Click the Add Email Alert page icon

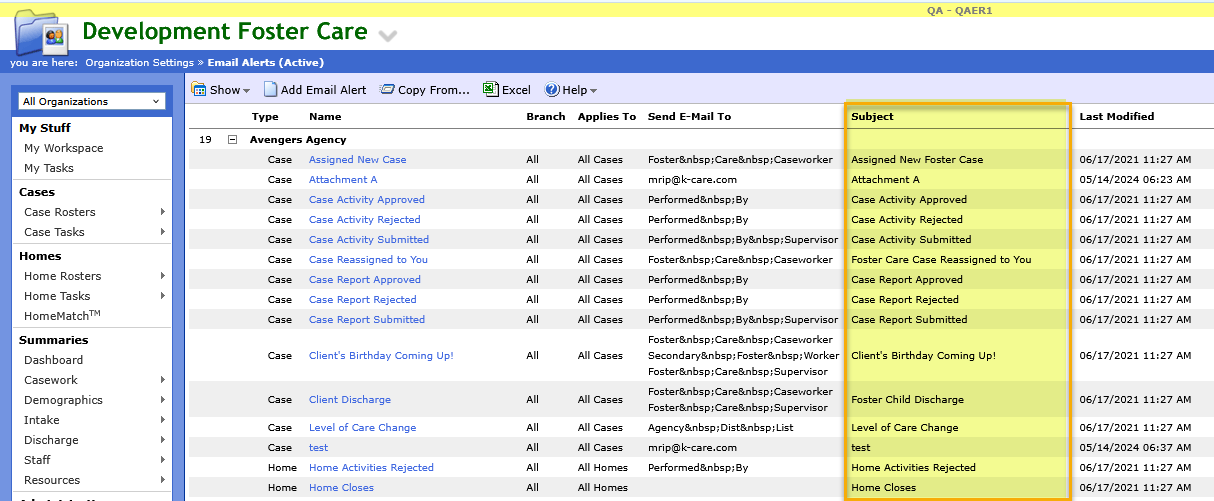[x=271, y=90]
